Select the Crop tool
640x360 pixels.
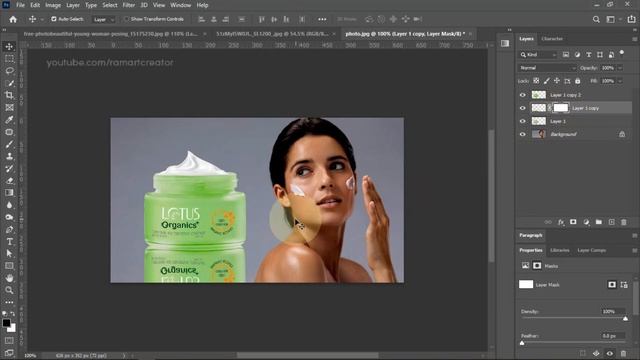[x=9, y=95]
